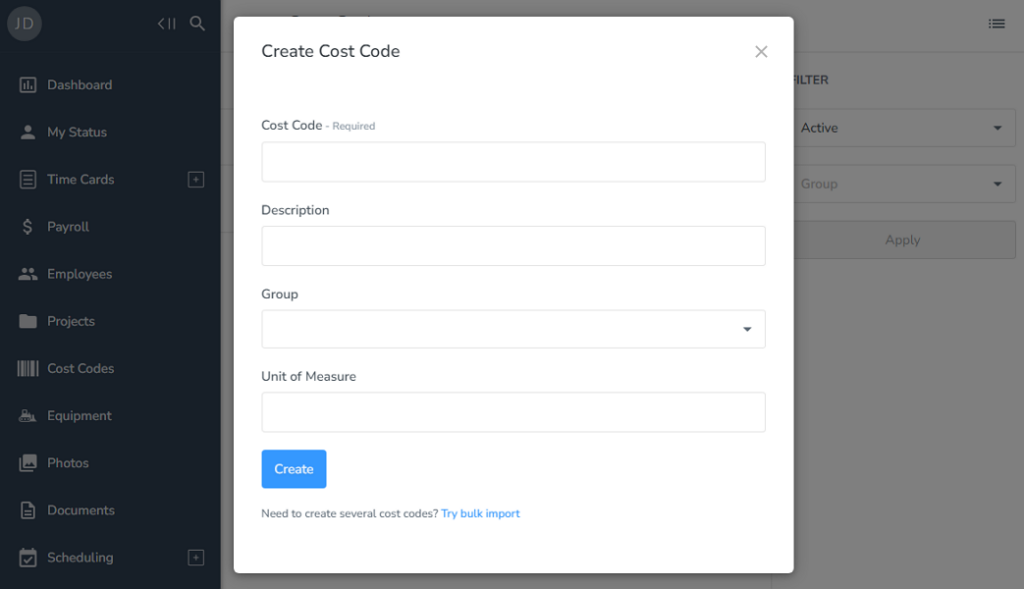Screen dimensions: 1024x589
Task: Open the Dashboard sidebar icon
Action: (x=30, y=85)
